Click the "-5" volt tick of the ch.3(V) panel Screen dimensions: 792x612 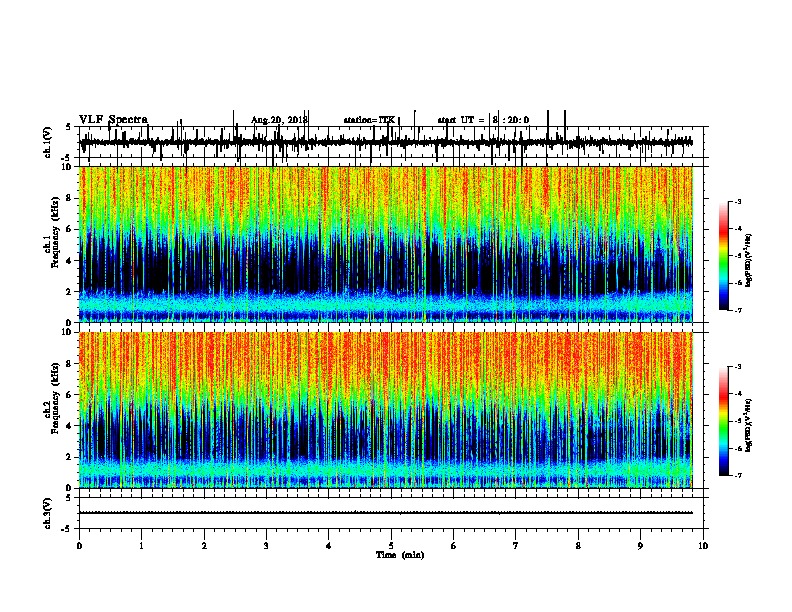coord(67,529)
